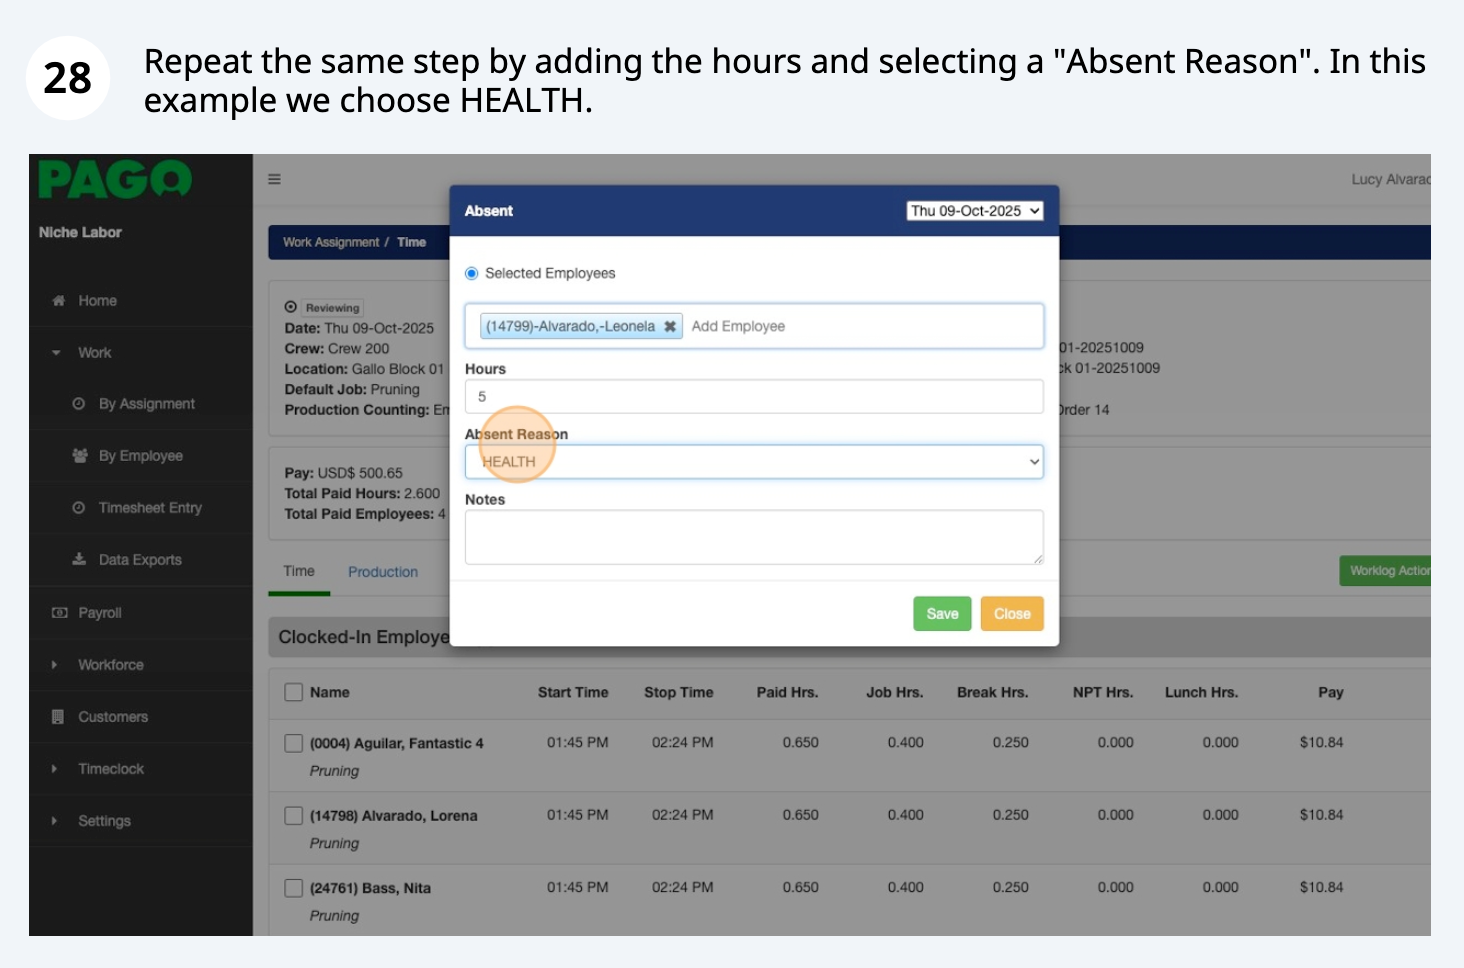This screenshot has width=1464, height=968.
Task: Click the Customers building icon
Action: (59, 717)
